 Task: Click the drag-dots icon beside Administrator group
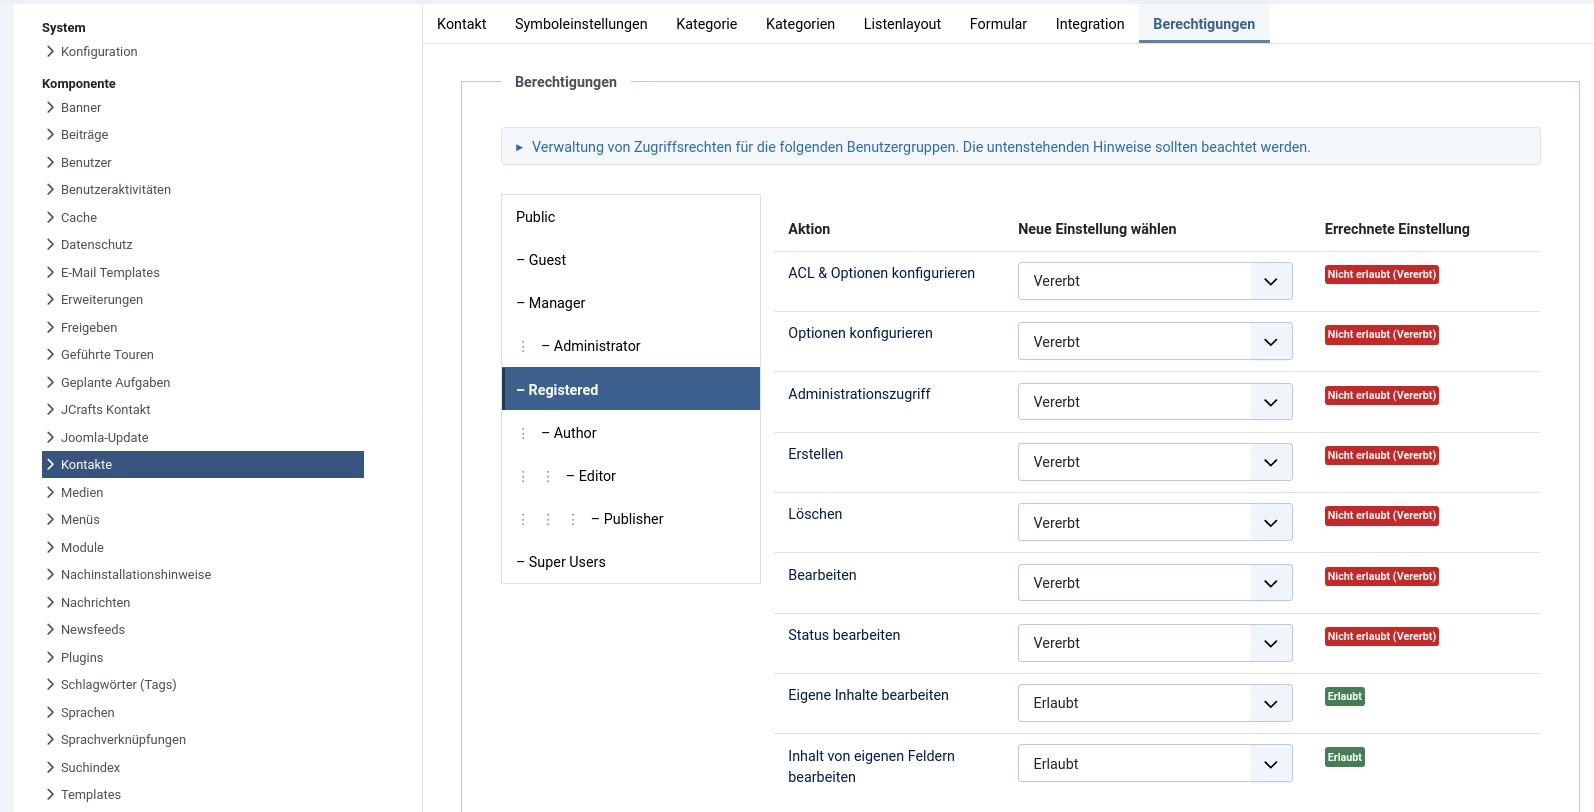click(523, 346)
